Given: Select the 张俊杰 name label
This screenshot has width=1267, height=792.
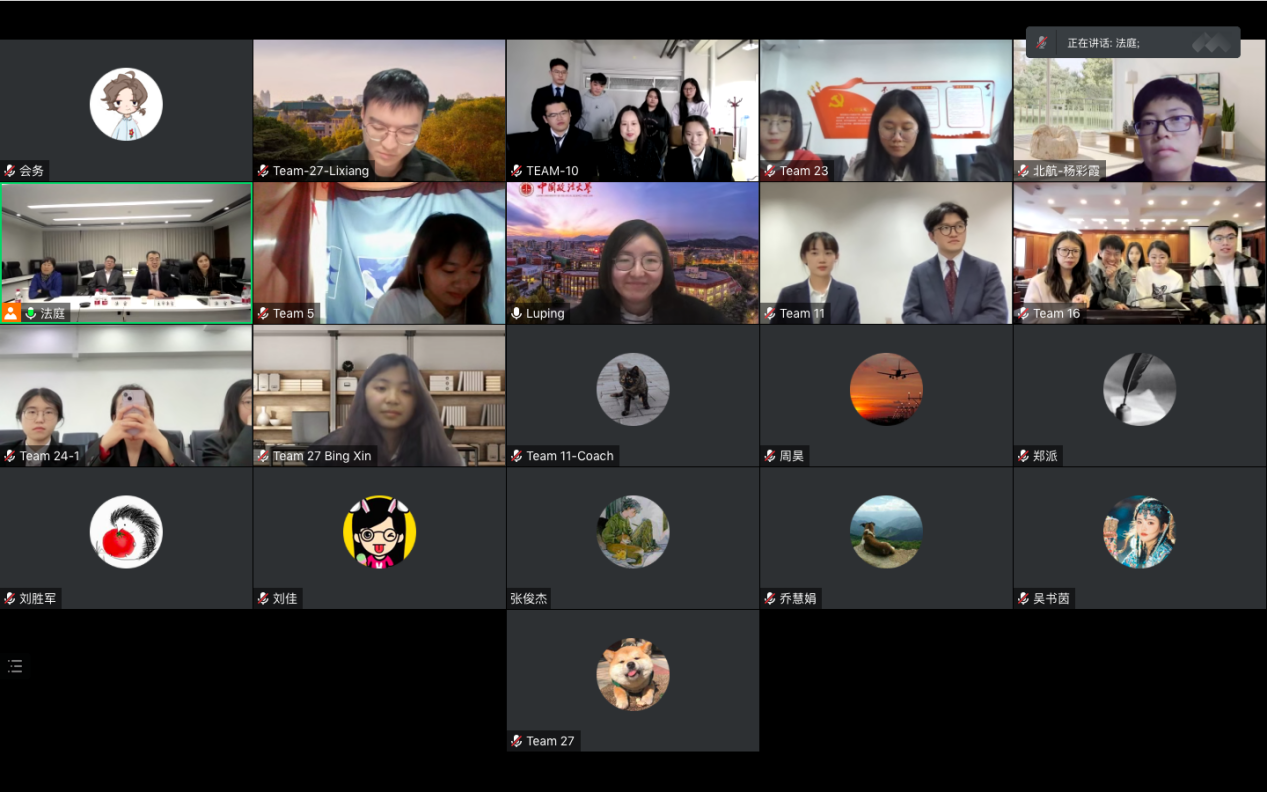Looking at the screenshot, I should click(x=529, y=599).
